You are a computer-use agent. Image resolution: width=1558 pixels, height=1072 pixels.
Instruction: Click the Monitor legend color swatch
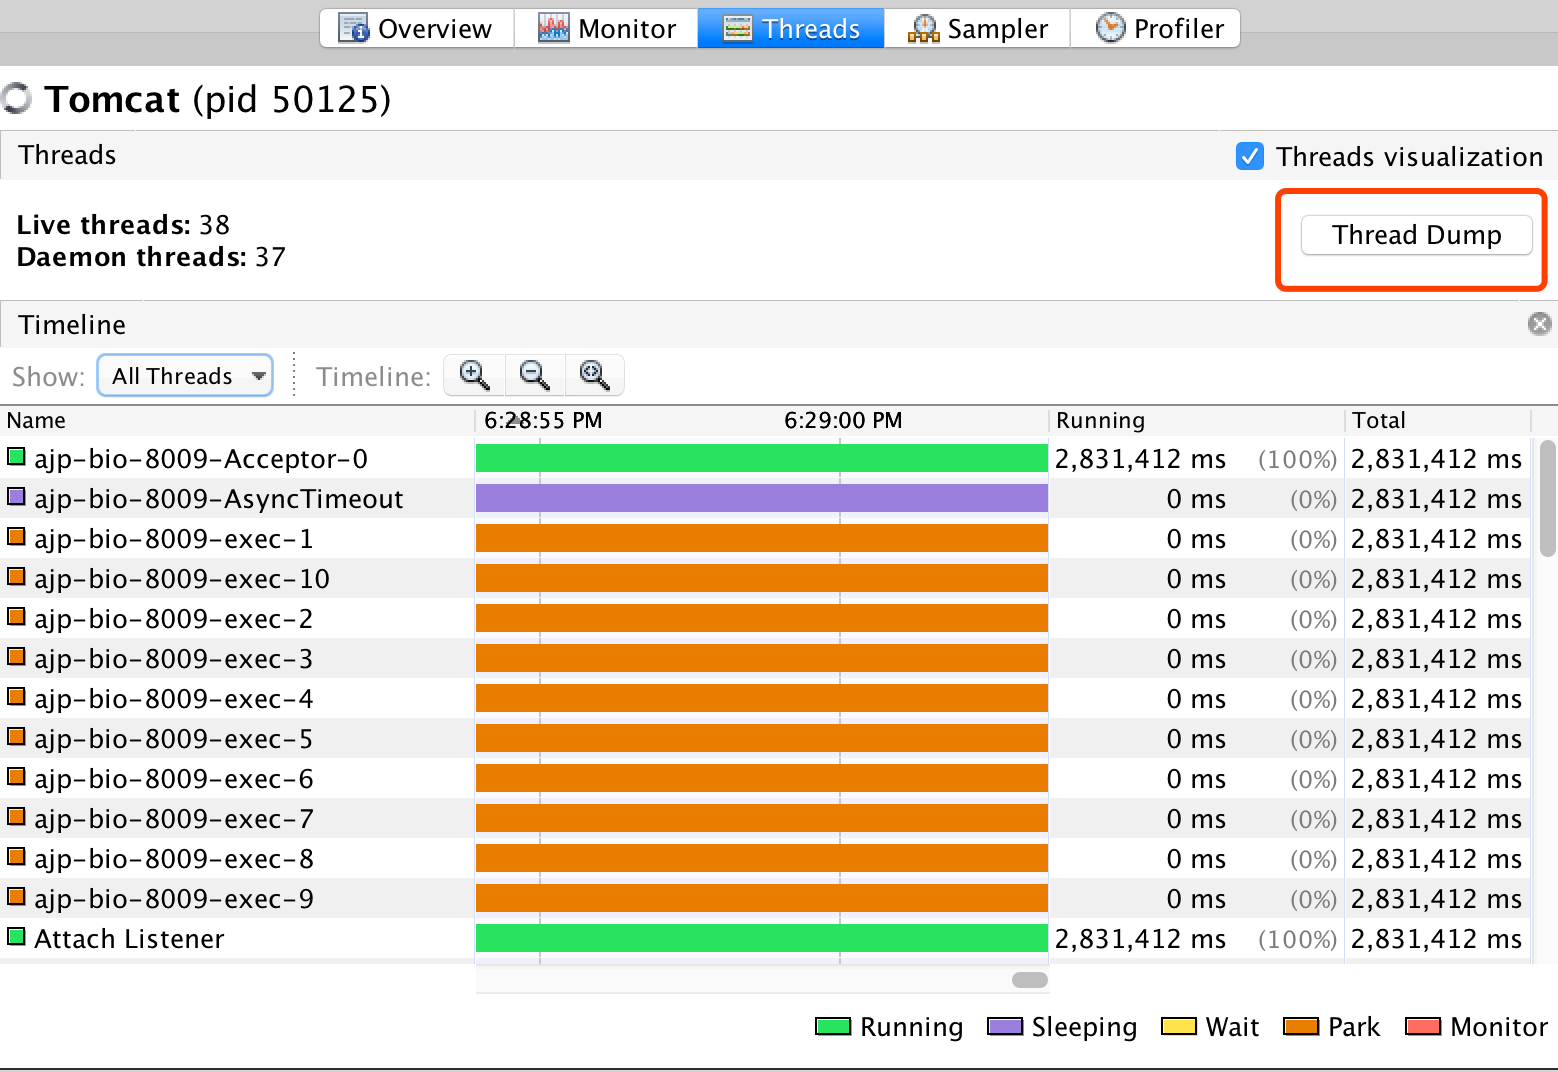coord(1423,1026)
